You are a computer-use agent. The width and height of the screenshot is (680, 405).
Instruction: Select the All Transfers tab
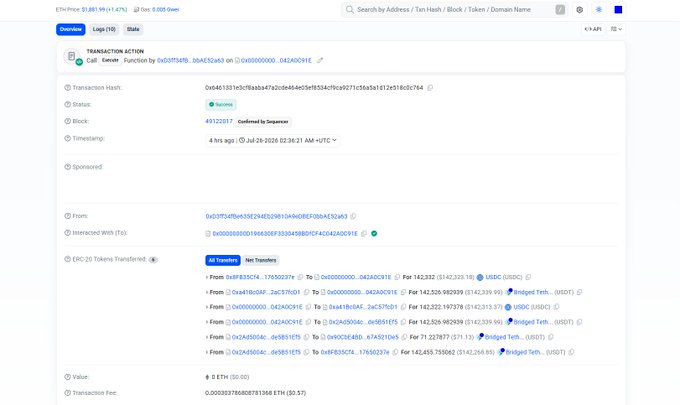tap(223, 260)
